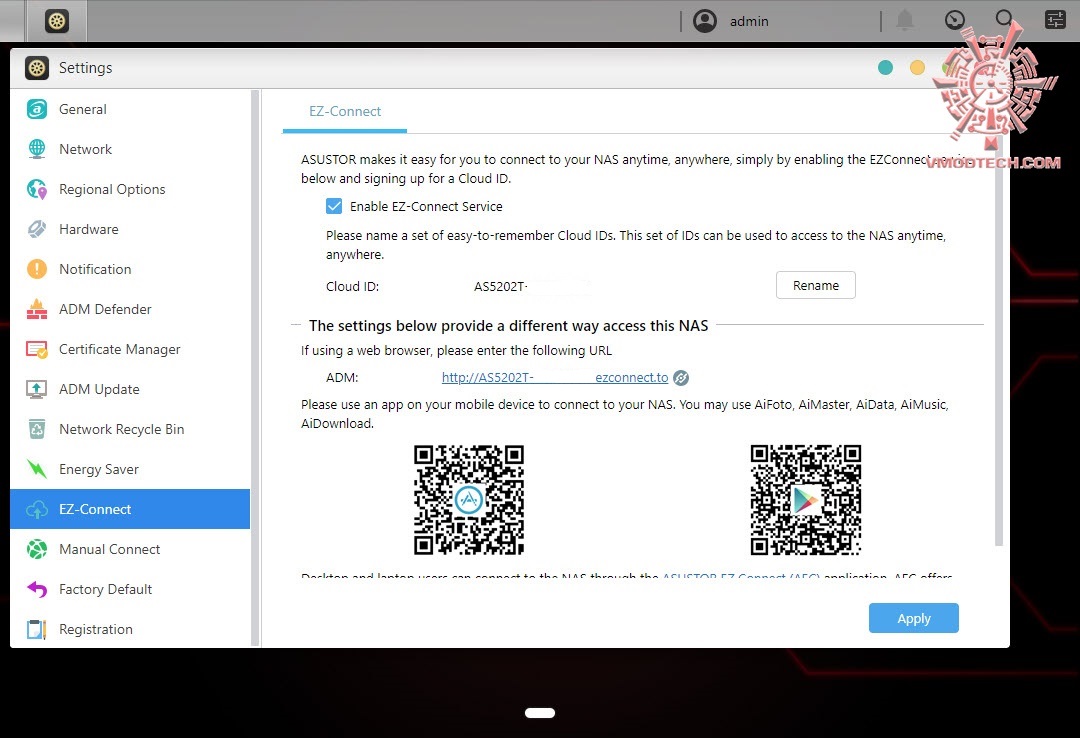Viewport: 1080px width, 738px height.
Task: Click the Rename button for Cloud ID
Action: [816, 285]
